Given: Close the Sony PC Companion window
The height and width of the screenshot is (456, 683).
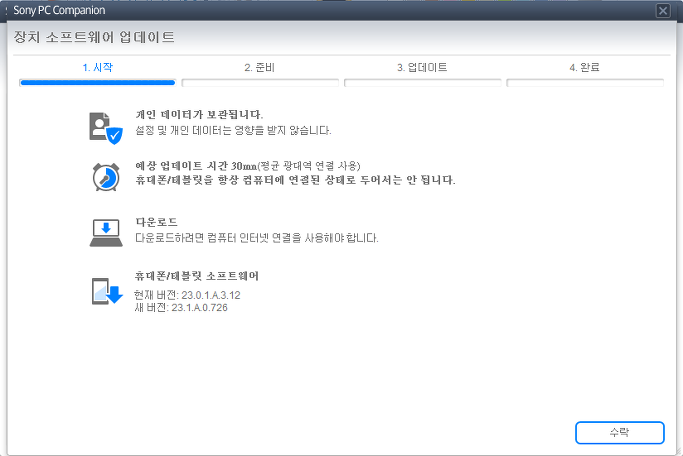Looking at the screenshot, I should [663, 10].
